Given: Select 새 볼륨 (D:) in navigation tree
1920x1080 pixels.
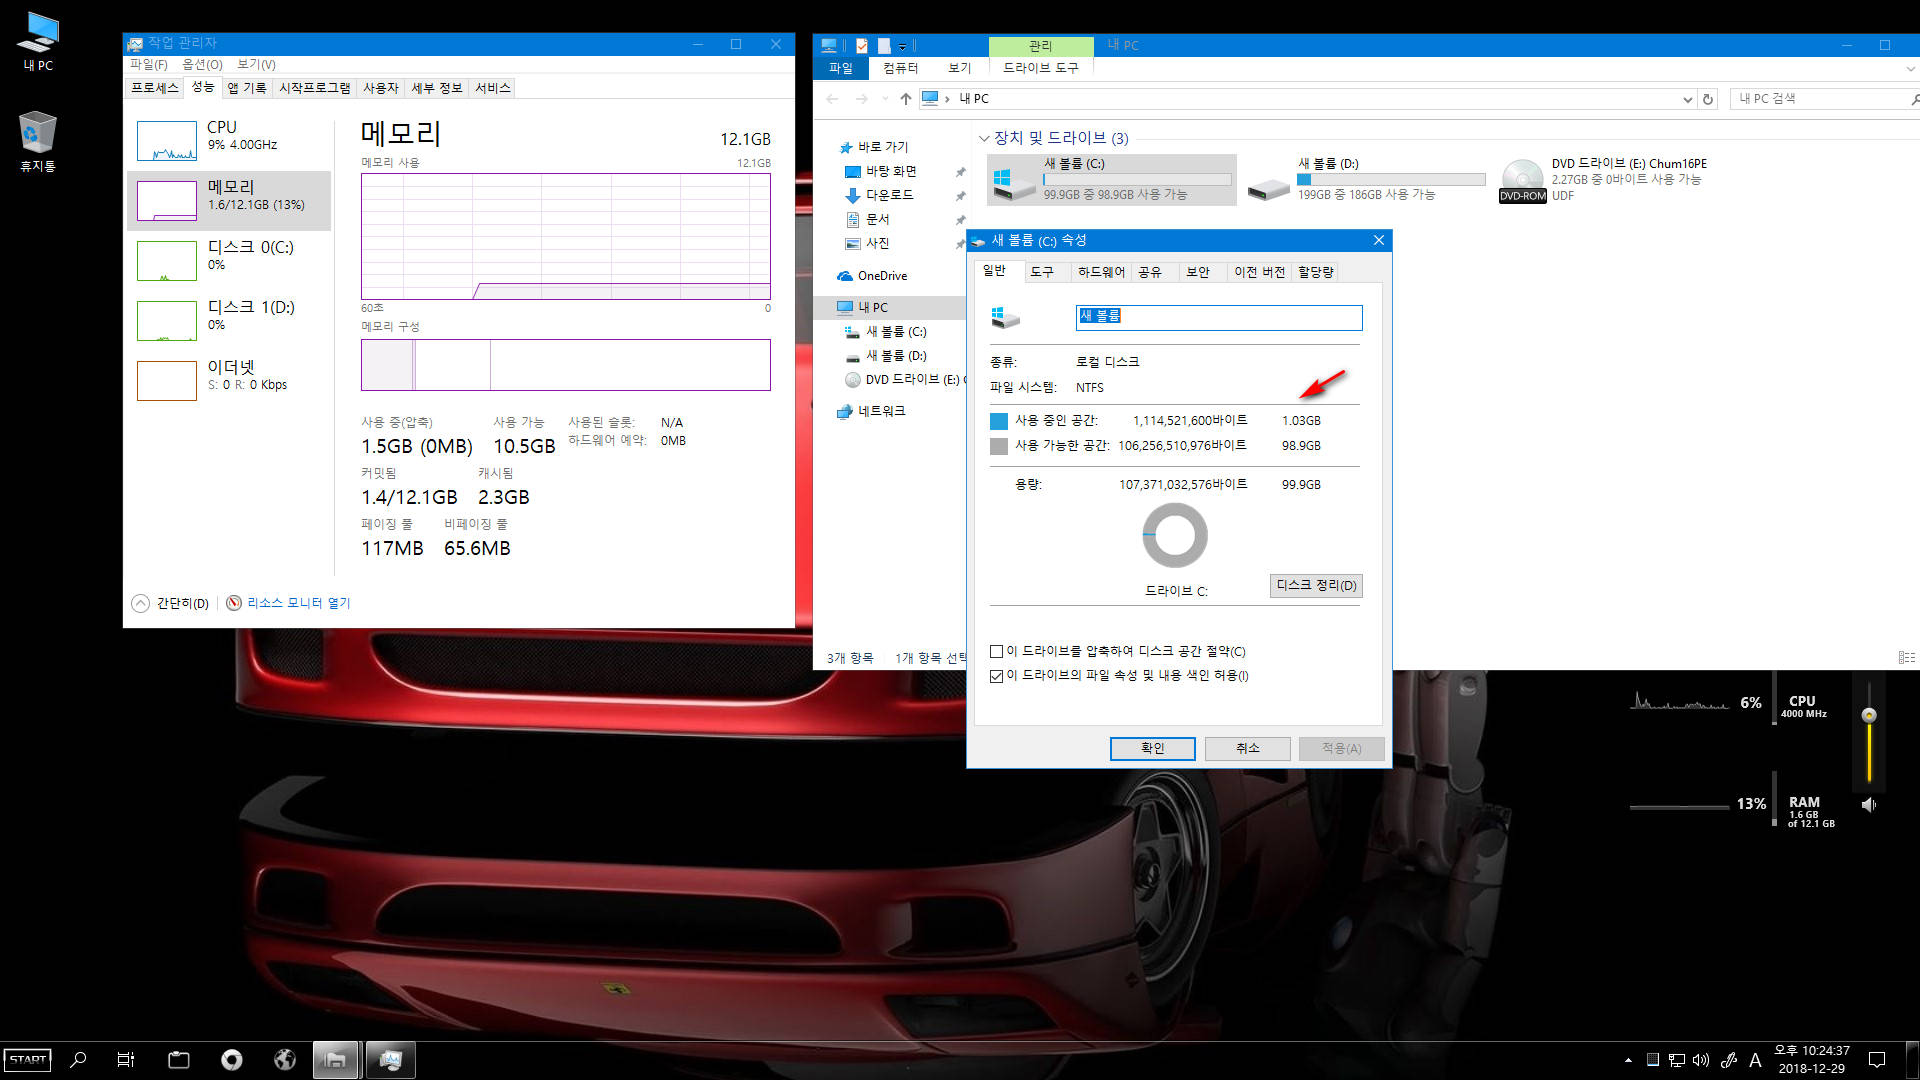Looking at the screenshot, I should tap(886, 356).
